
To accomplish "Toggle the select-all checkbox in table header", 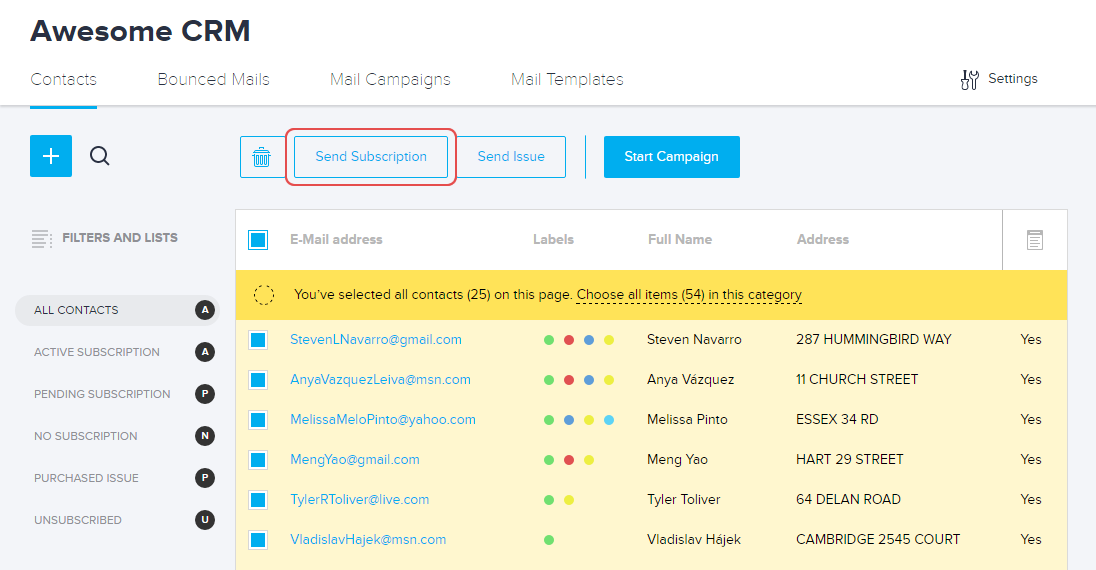I will (x=258, y=240).
